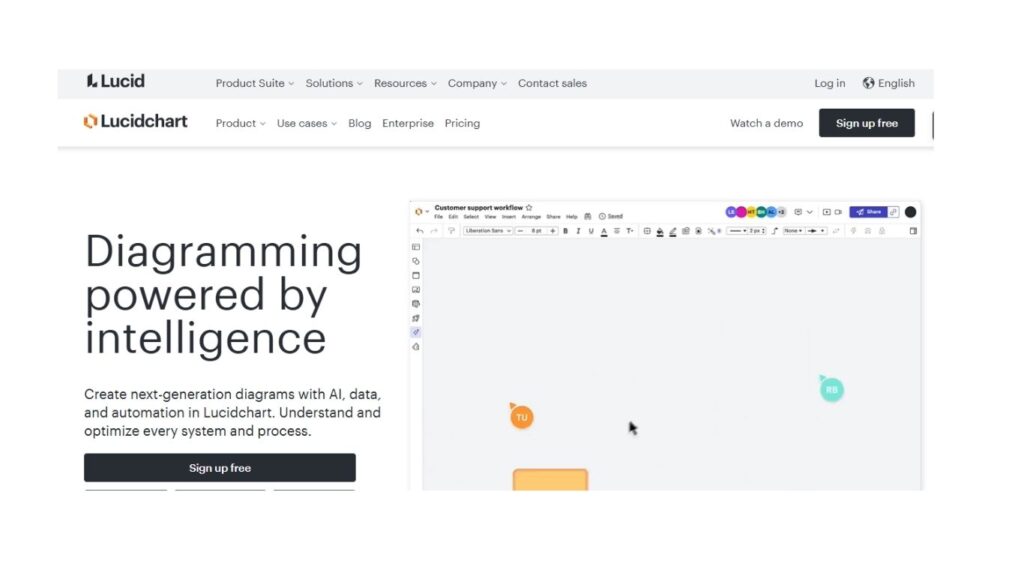Click the Log in link

(x=829, y=83)
